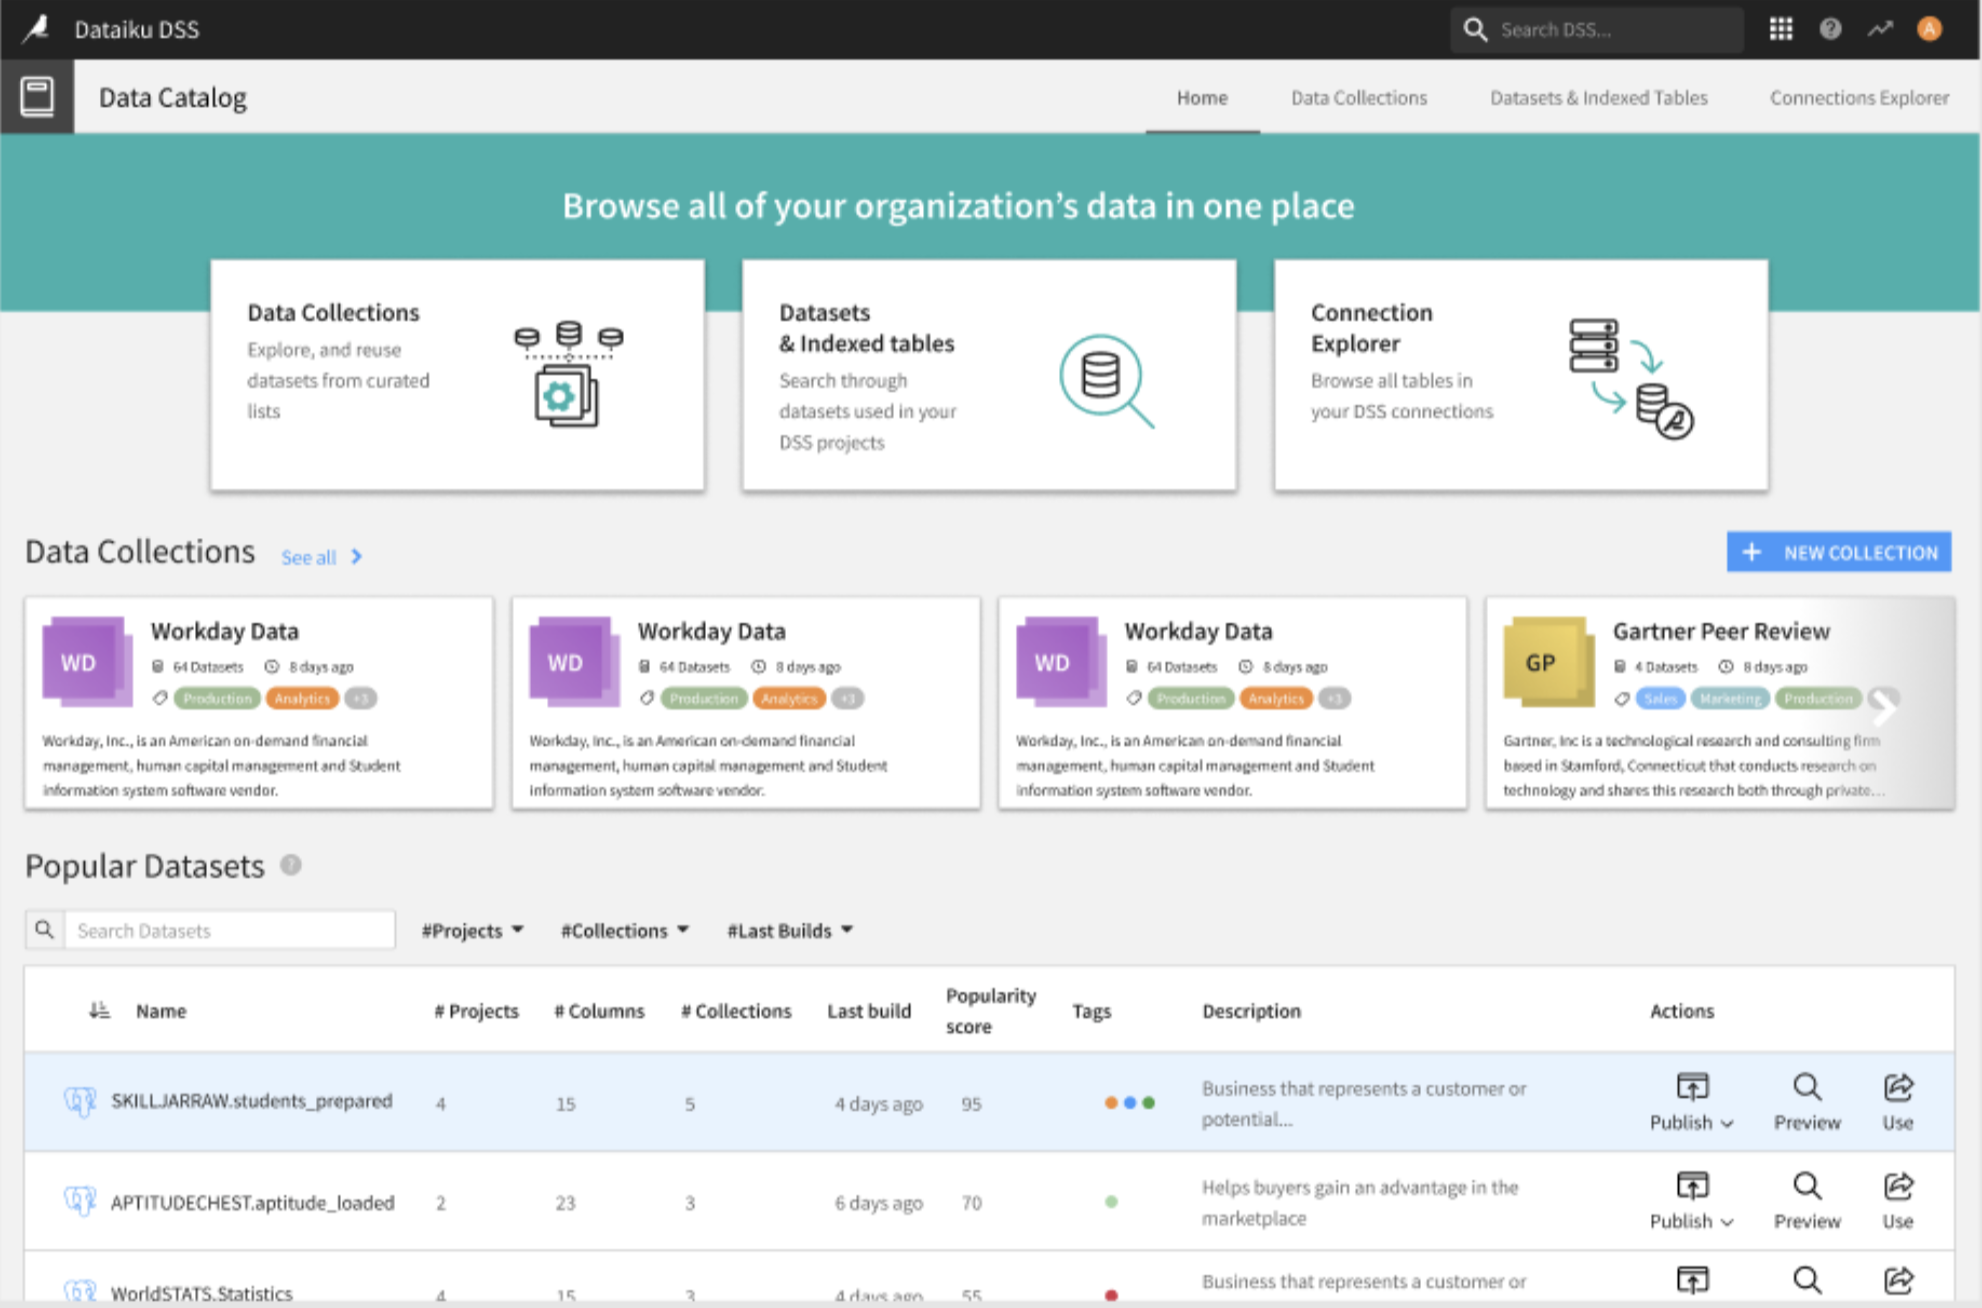Click See all data collections link
This screenshot has width=1982, height=1308.
pos(321,557)
